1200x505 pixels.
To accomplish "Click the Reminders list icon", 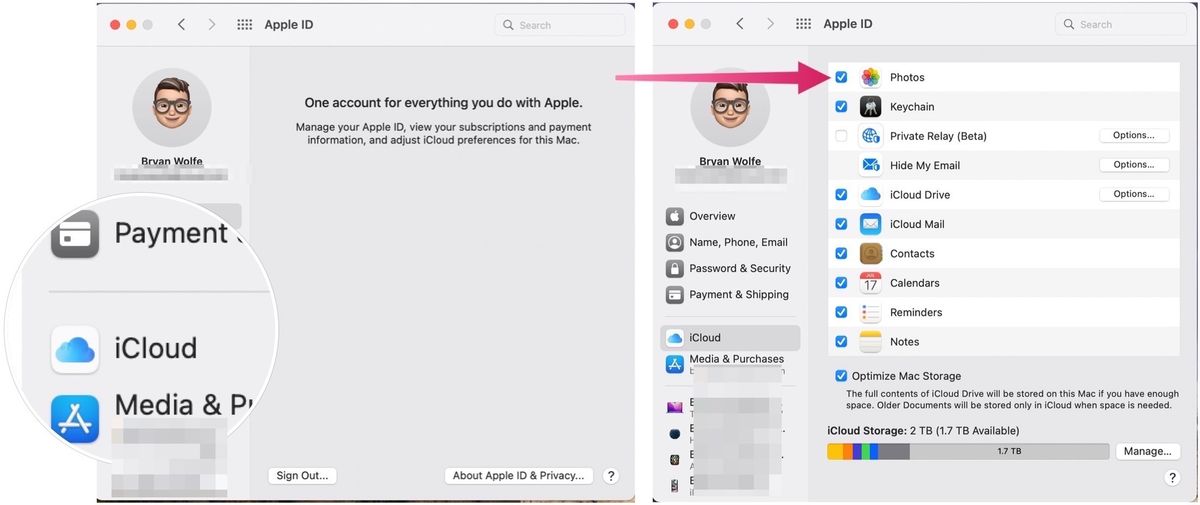I will tap(870, 312).
